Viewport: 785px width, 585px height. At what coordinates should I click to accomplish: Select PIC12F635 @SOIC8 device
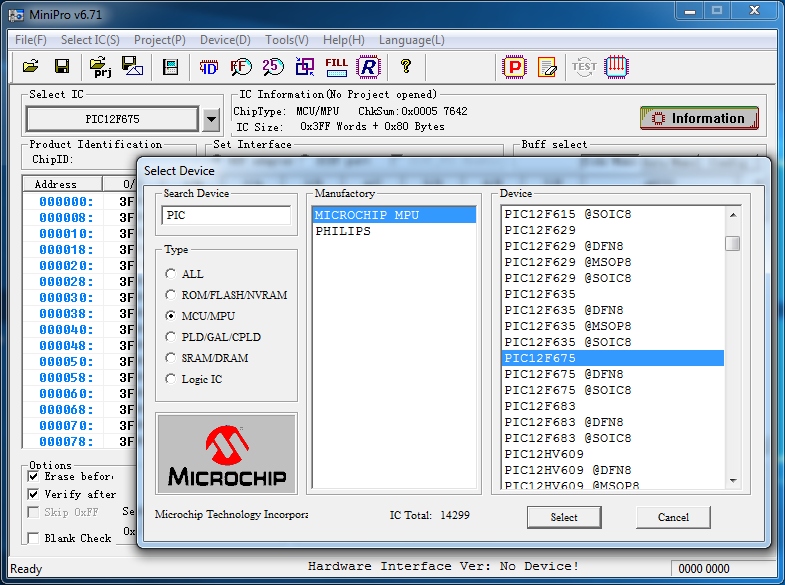[613, 342]
